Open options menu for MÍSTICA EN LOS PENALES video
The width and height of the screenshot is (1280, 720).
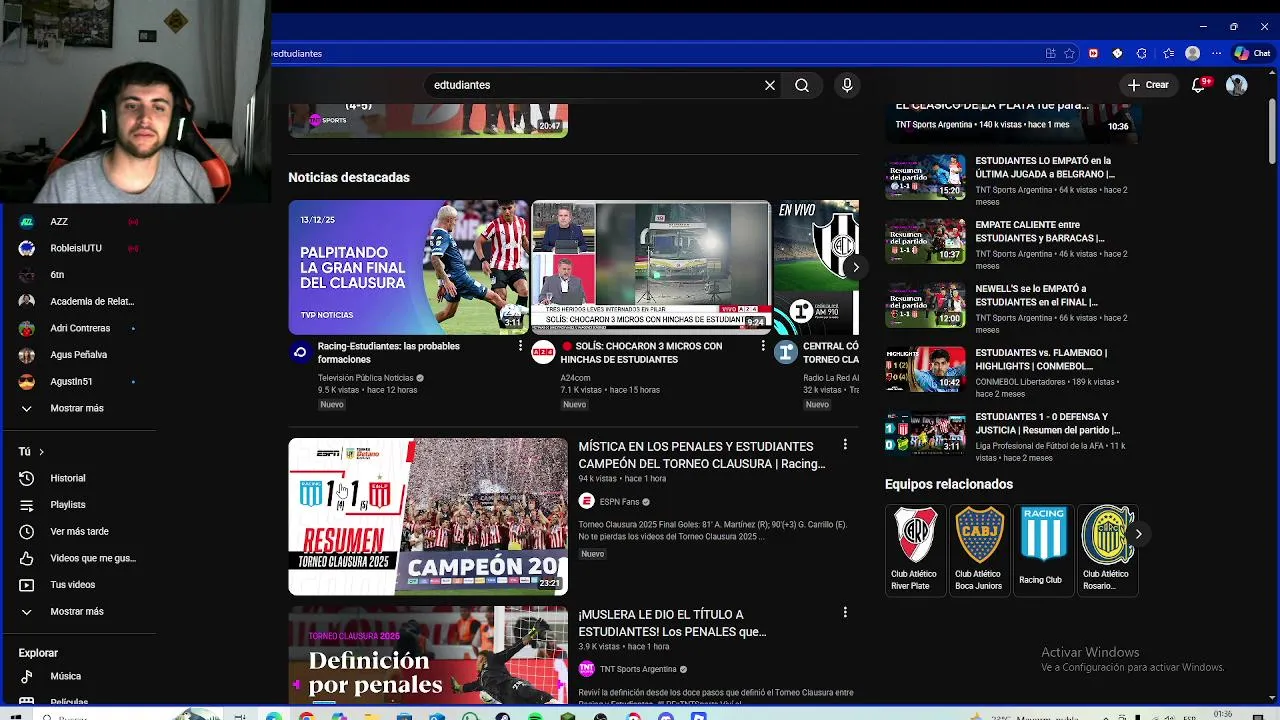(845, 445)
